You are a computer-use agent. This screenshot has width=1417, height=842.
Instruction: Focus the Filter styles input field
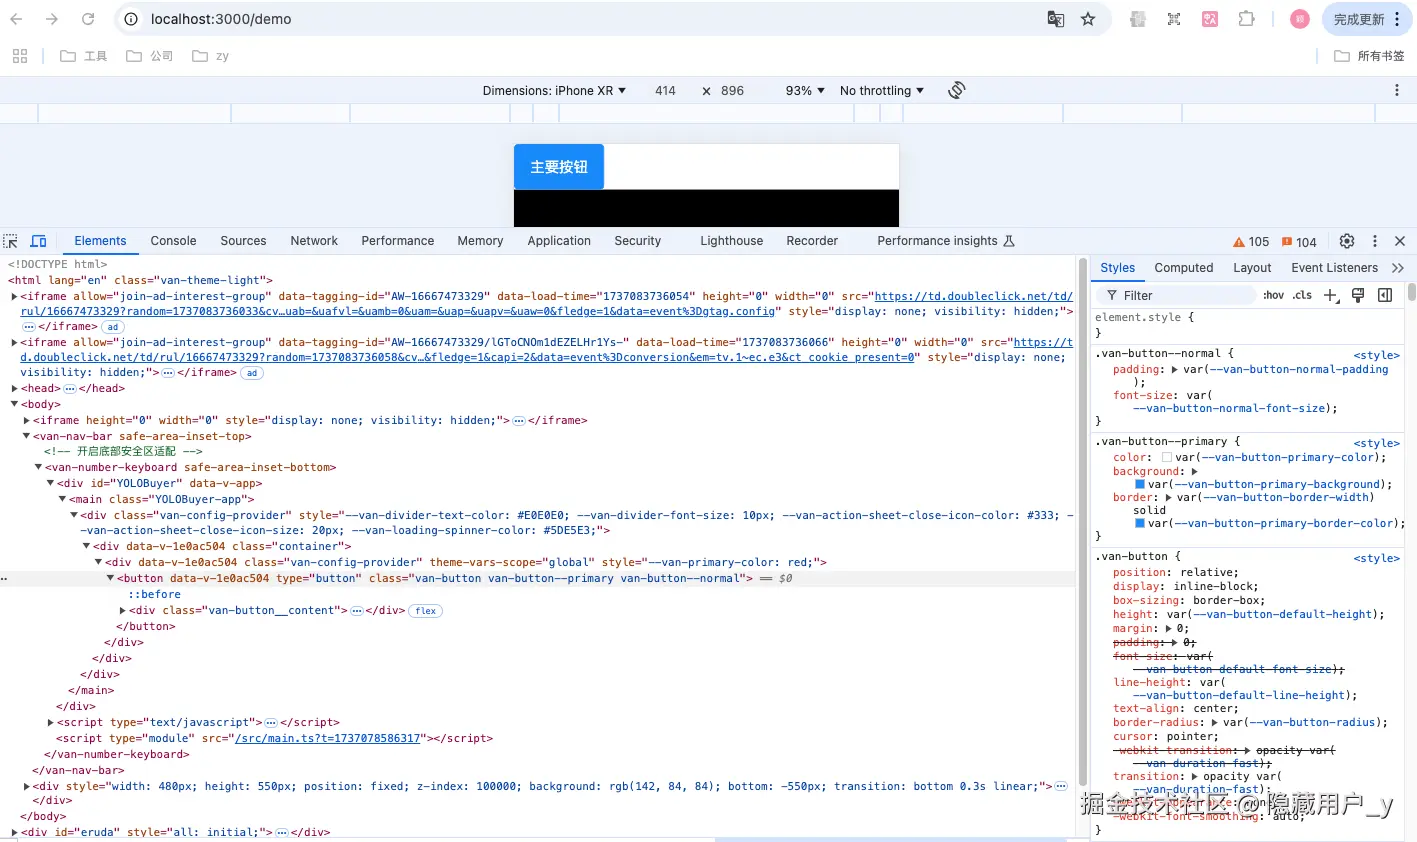pyautogui.click(x=1176, y=295)
